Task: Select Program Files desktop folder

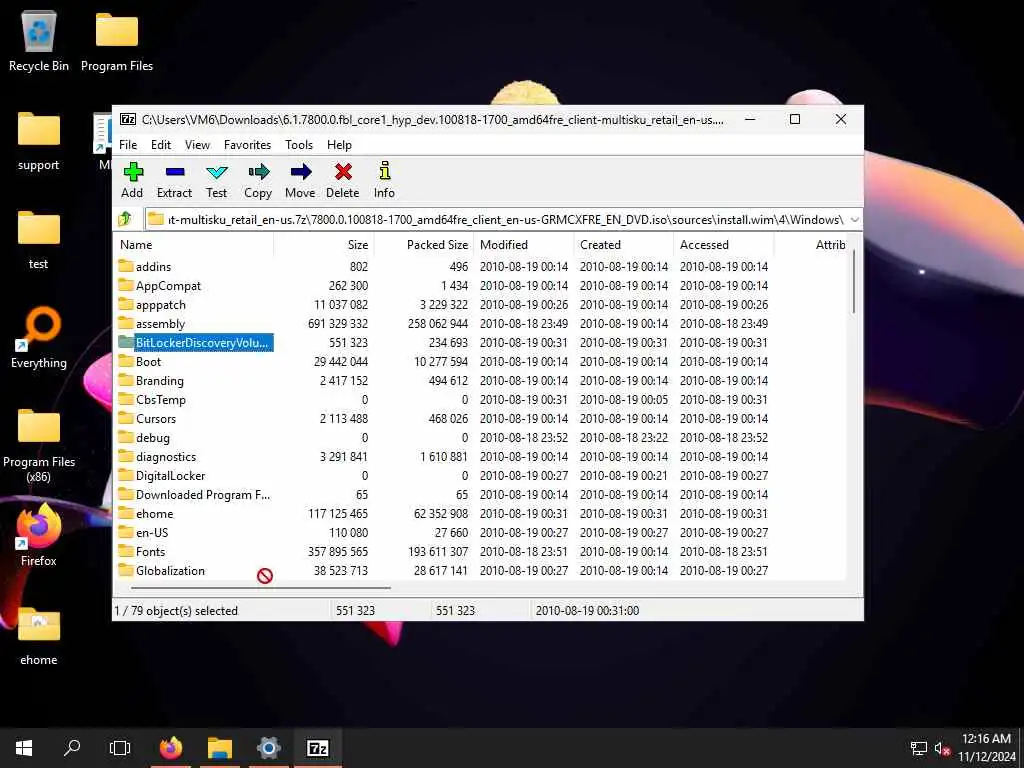Action: (117, 40)
